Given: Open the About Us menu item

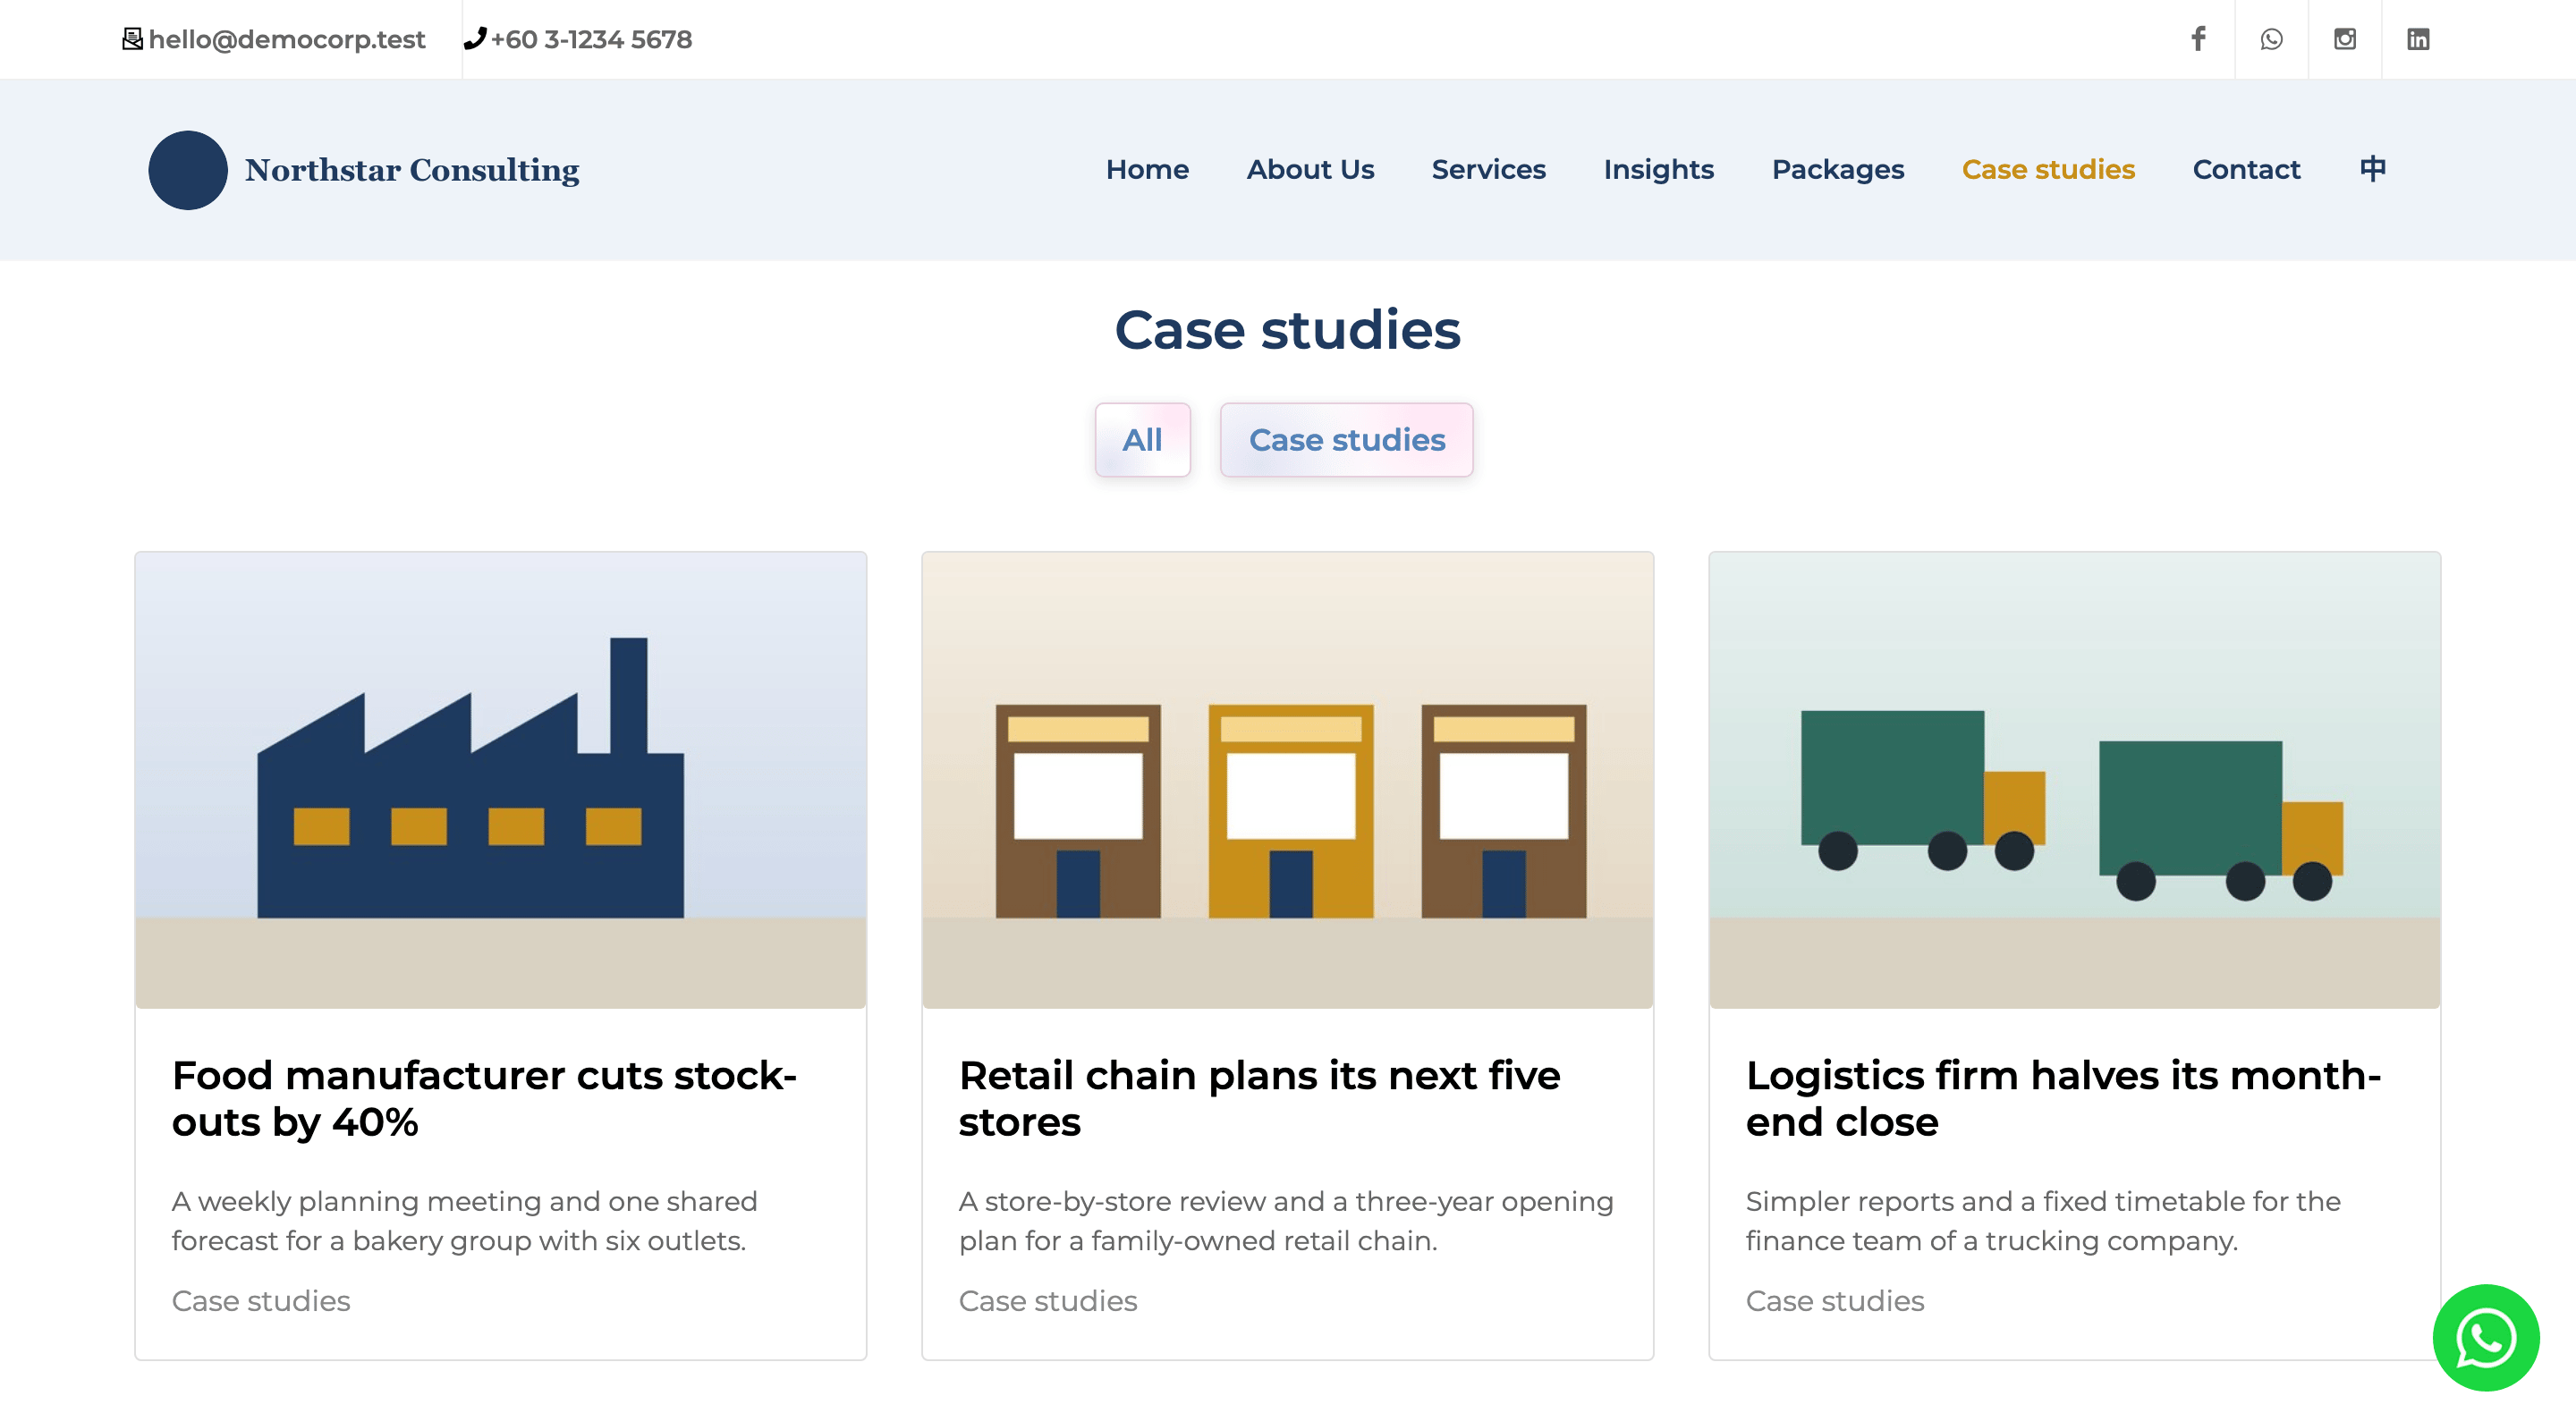Looking at the screenshot, I should (1310, 169).
